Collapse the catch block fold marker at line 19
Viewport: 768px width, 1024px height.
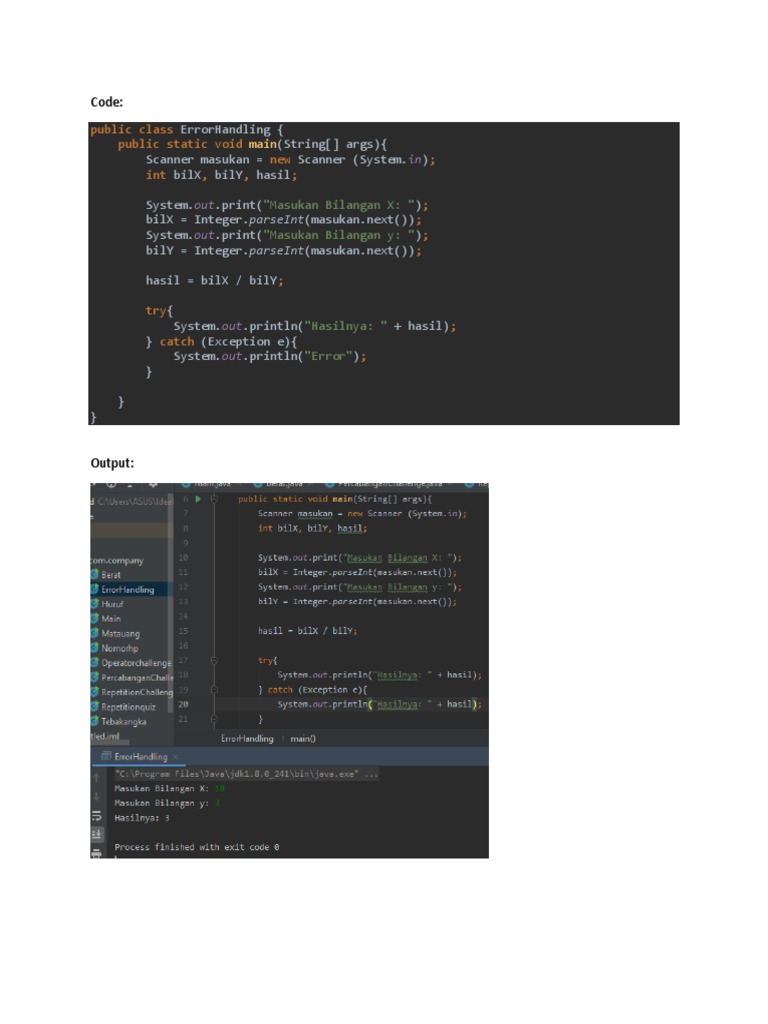pyautogui.click(x=214, y=690)
